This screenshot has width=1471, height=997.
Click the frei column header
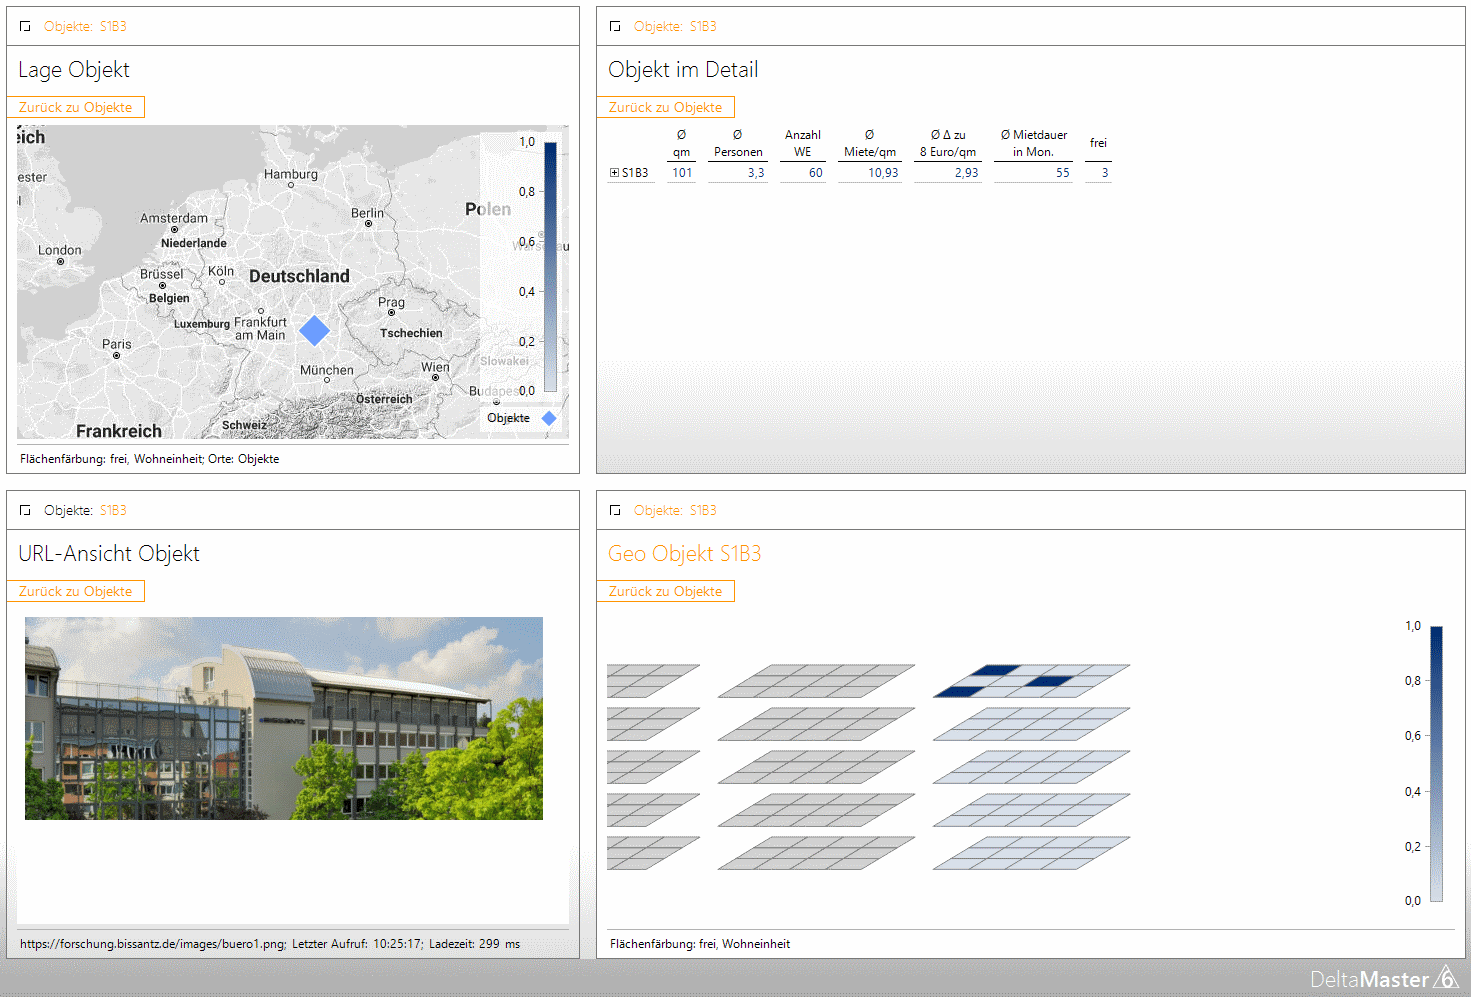[x=1098, y=143]
